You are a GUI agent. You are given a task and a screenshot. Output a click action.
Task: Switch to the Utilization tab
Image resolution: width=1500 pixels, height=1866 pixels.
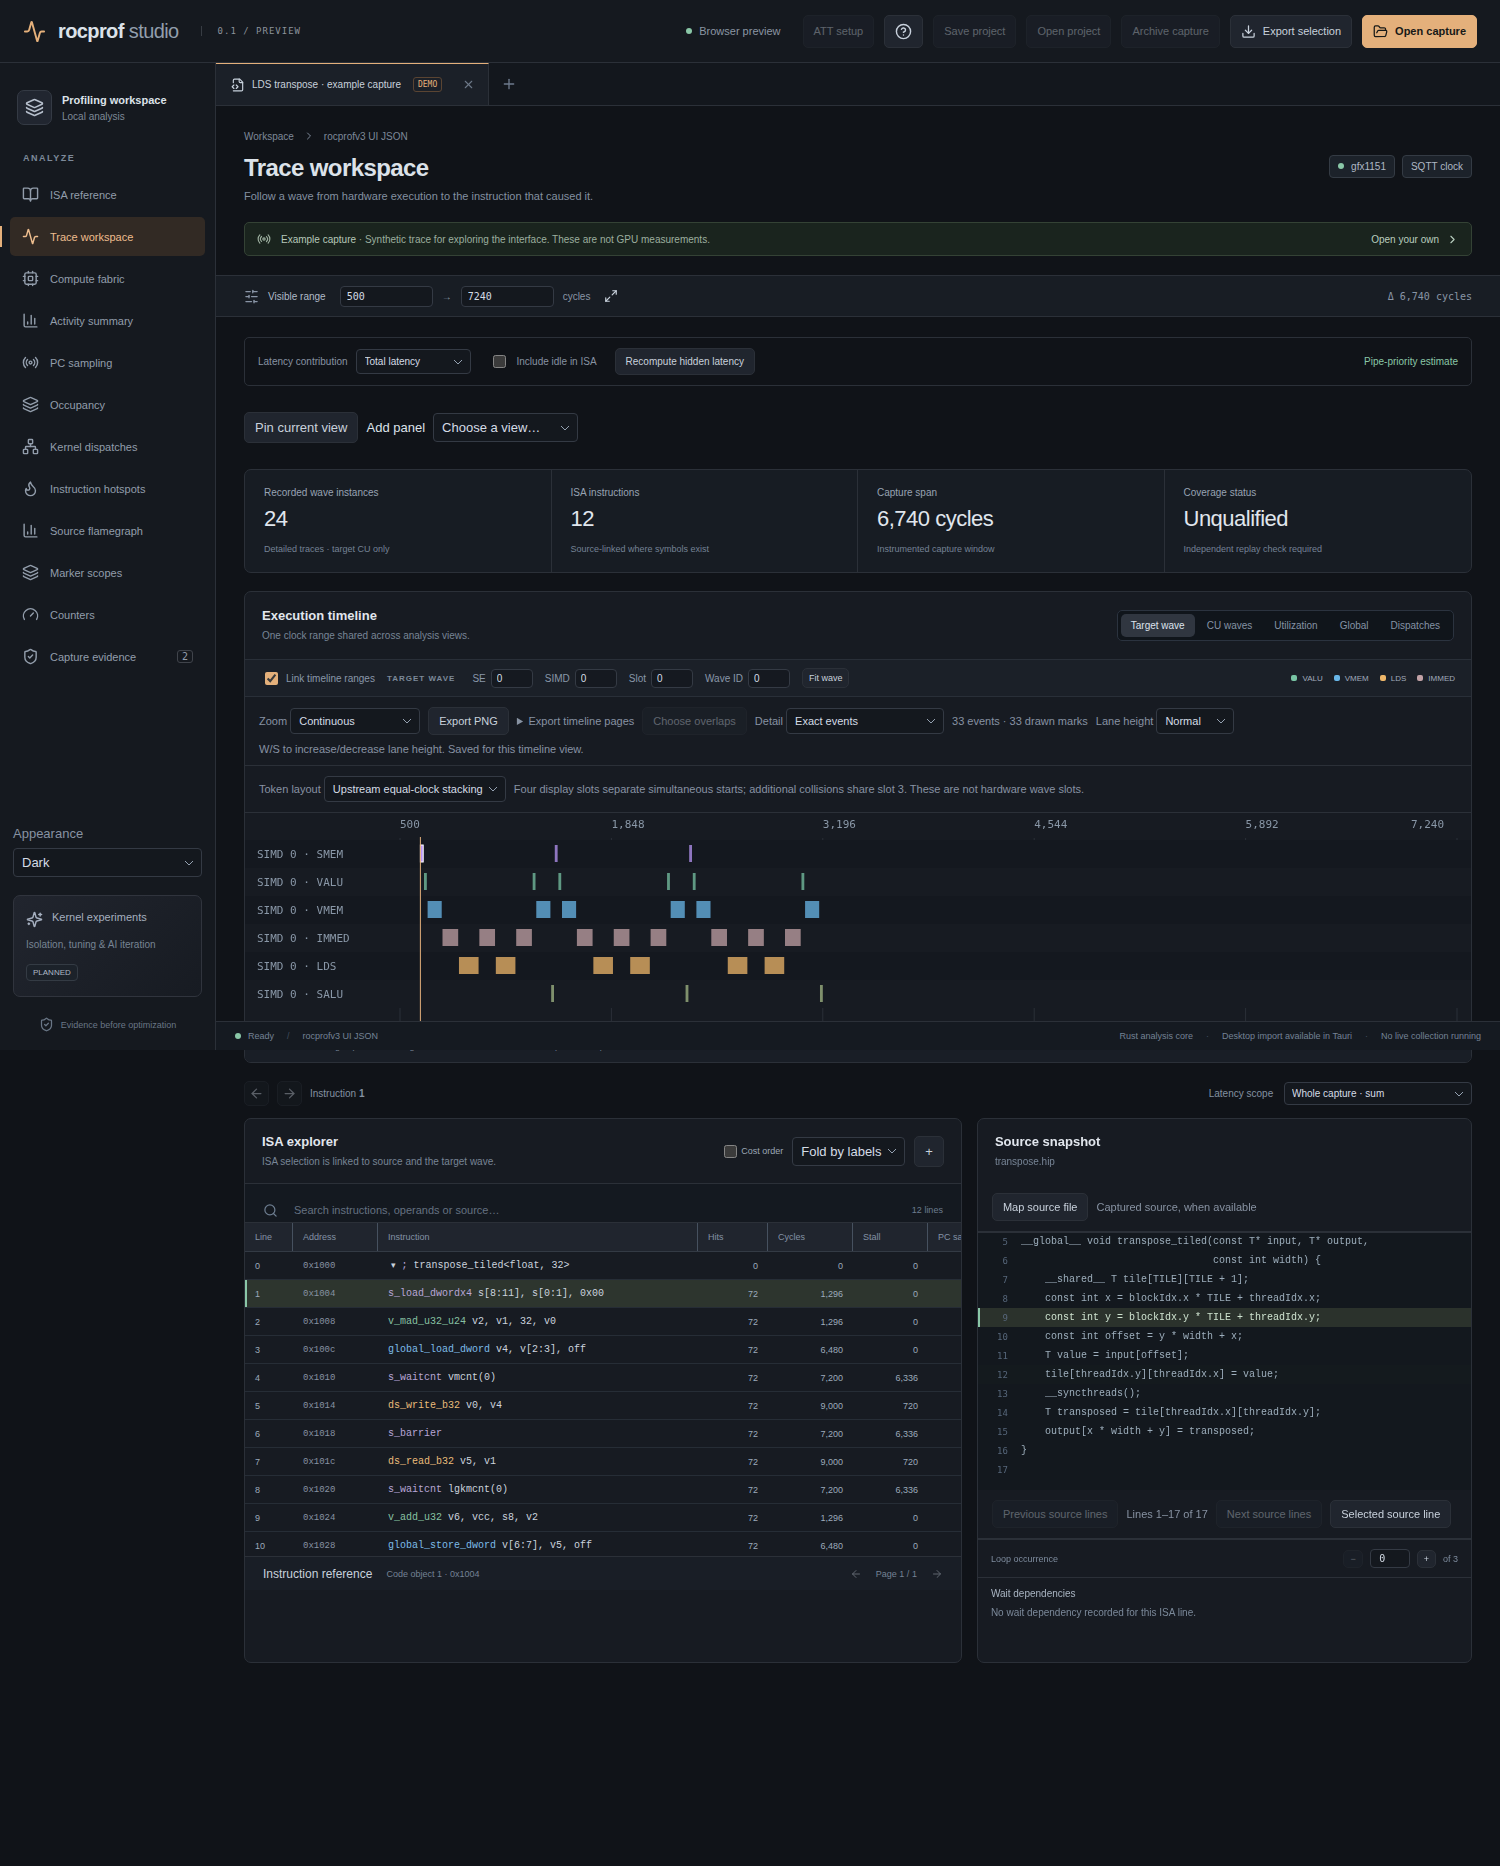[x=1295, y=626]
